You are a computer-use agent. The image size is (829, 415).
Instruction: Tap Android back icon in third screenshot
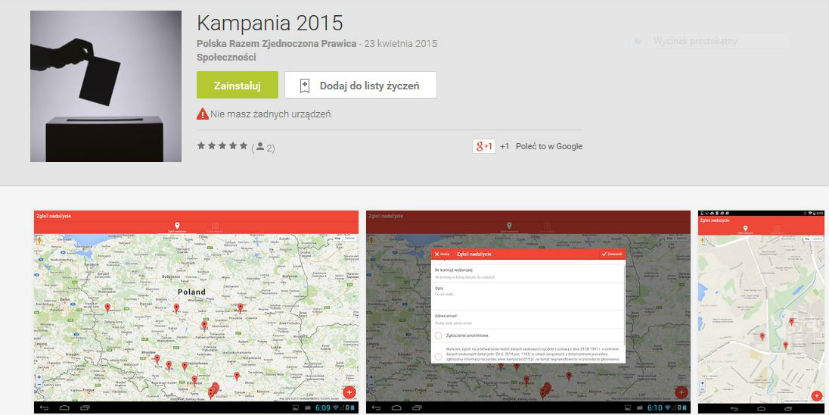[x=734, y=409]
